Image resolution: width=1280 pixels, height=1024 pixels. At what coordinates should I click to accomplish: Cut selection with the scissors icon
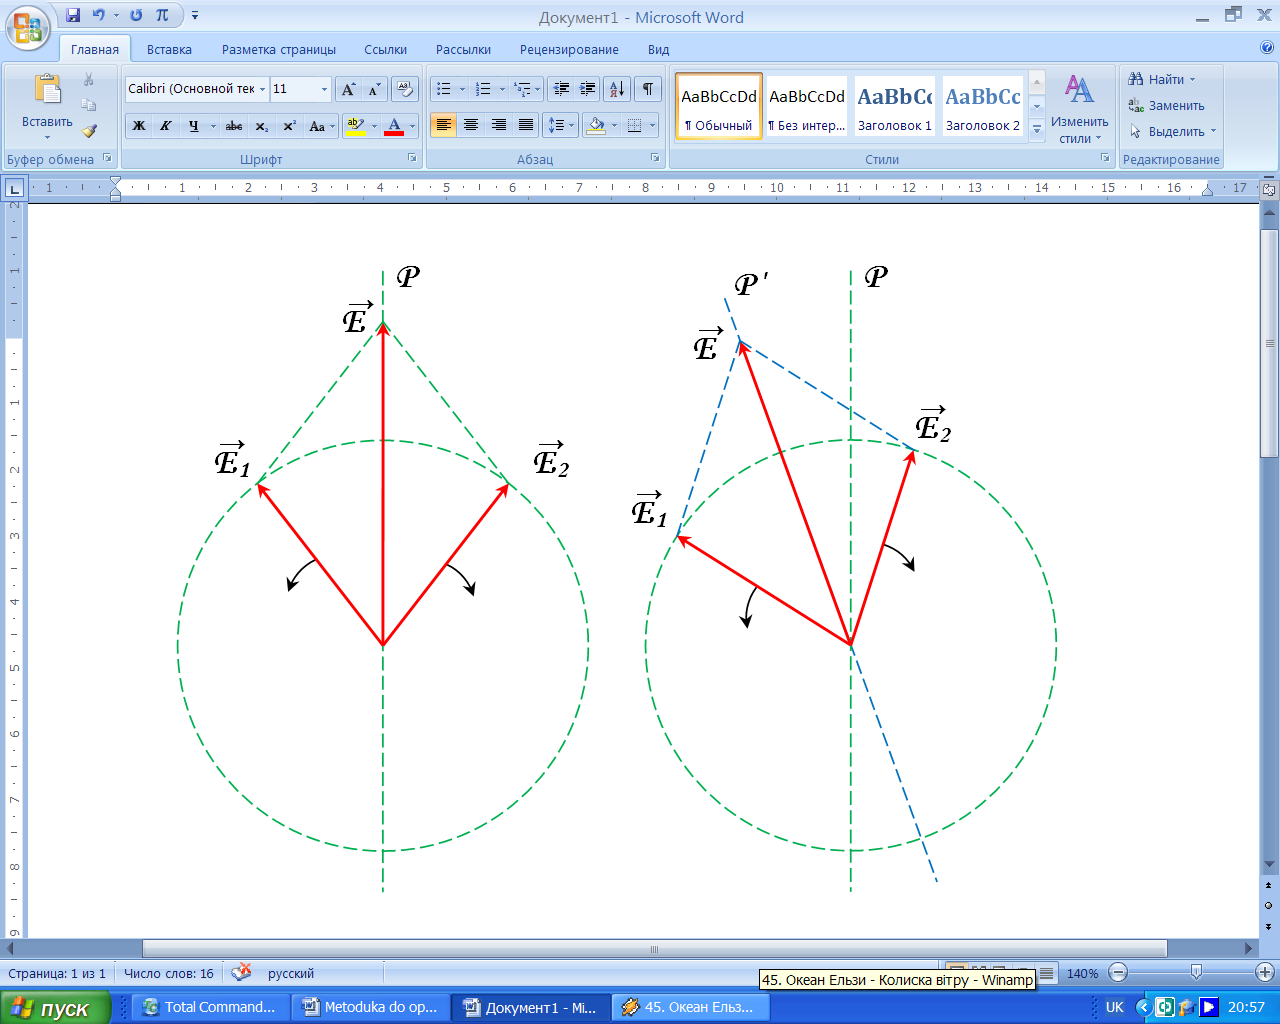point(88,79)
